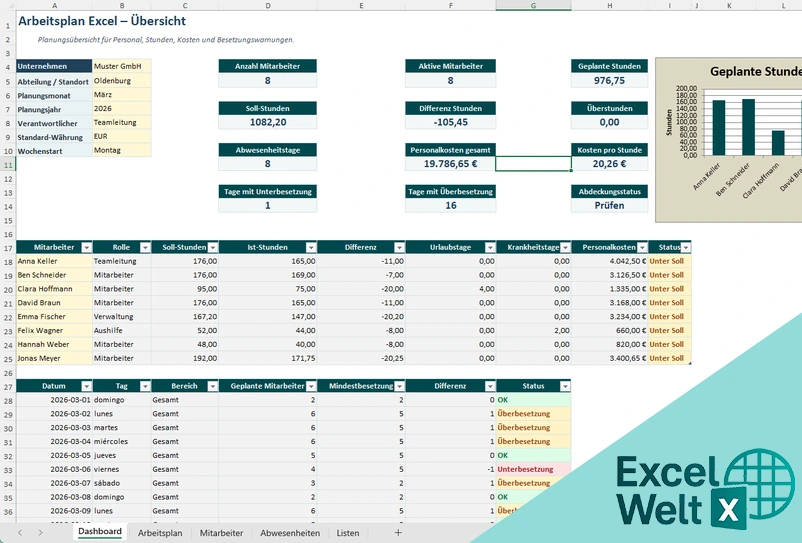Open the Soll-Stunden column filter dropdown
This screenshot has height=543, width=802.
[x=213, y=247]
